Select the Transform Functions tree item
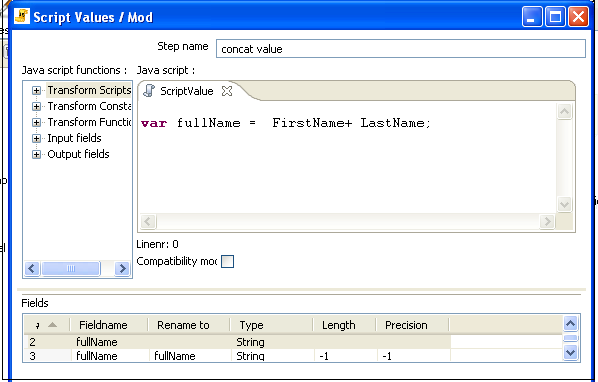Viewport: 598px width, 382px height. pos(89,122)
